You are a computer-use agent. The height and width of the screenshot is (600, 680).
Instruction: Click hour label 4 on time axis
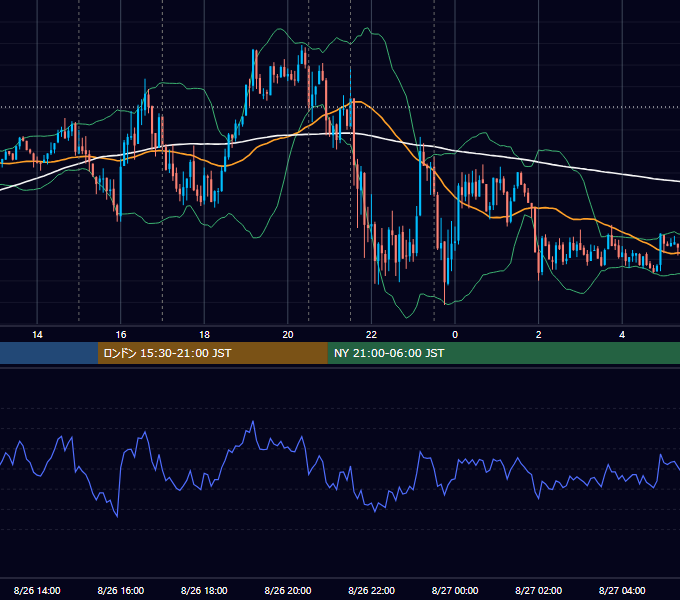(x=622, y=335)
